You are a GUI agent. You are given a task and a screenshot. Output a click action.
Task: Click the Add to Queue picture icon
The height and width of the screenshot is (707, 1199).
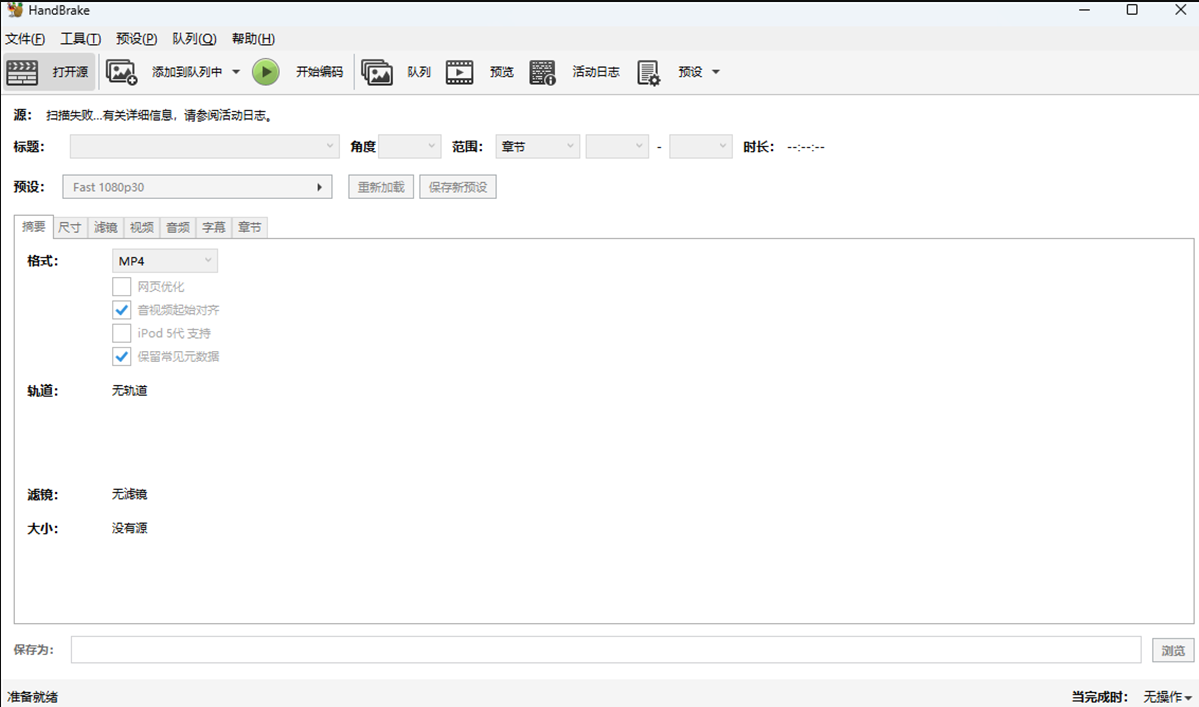pos(121,72)
